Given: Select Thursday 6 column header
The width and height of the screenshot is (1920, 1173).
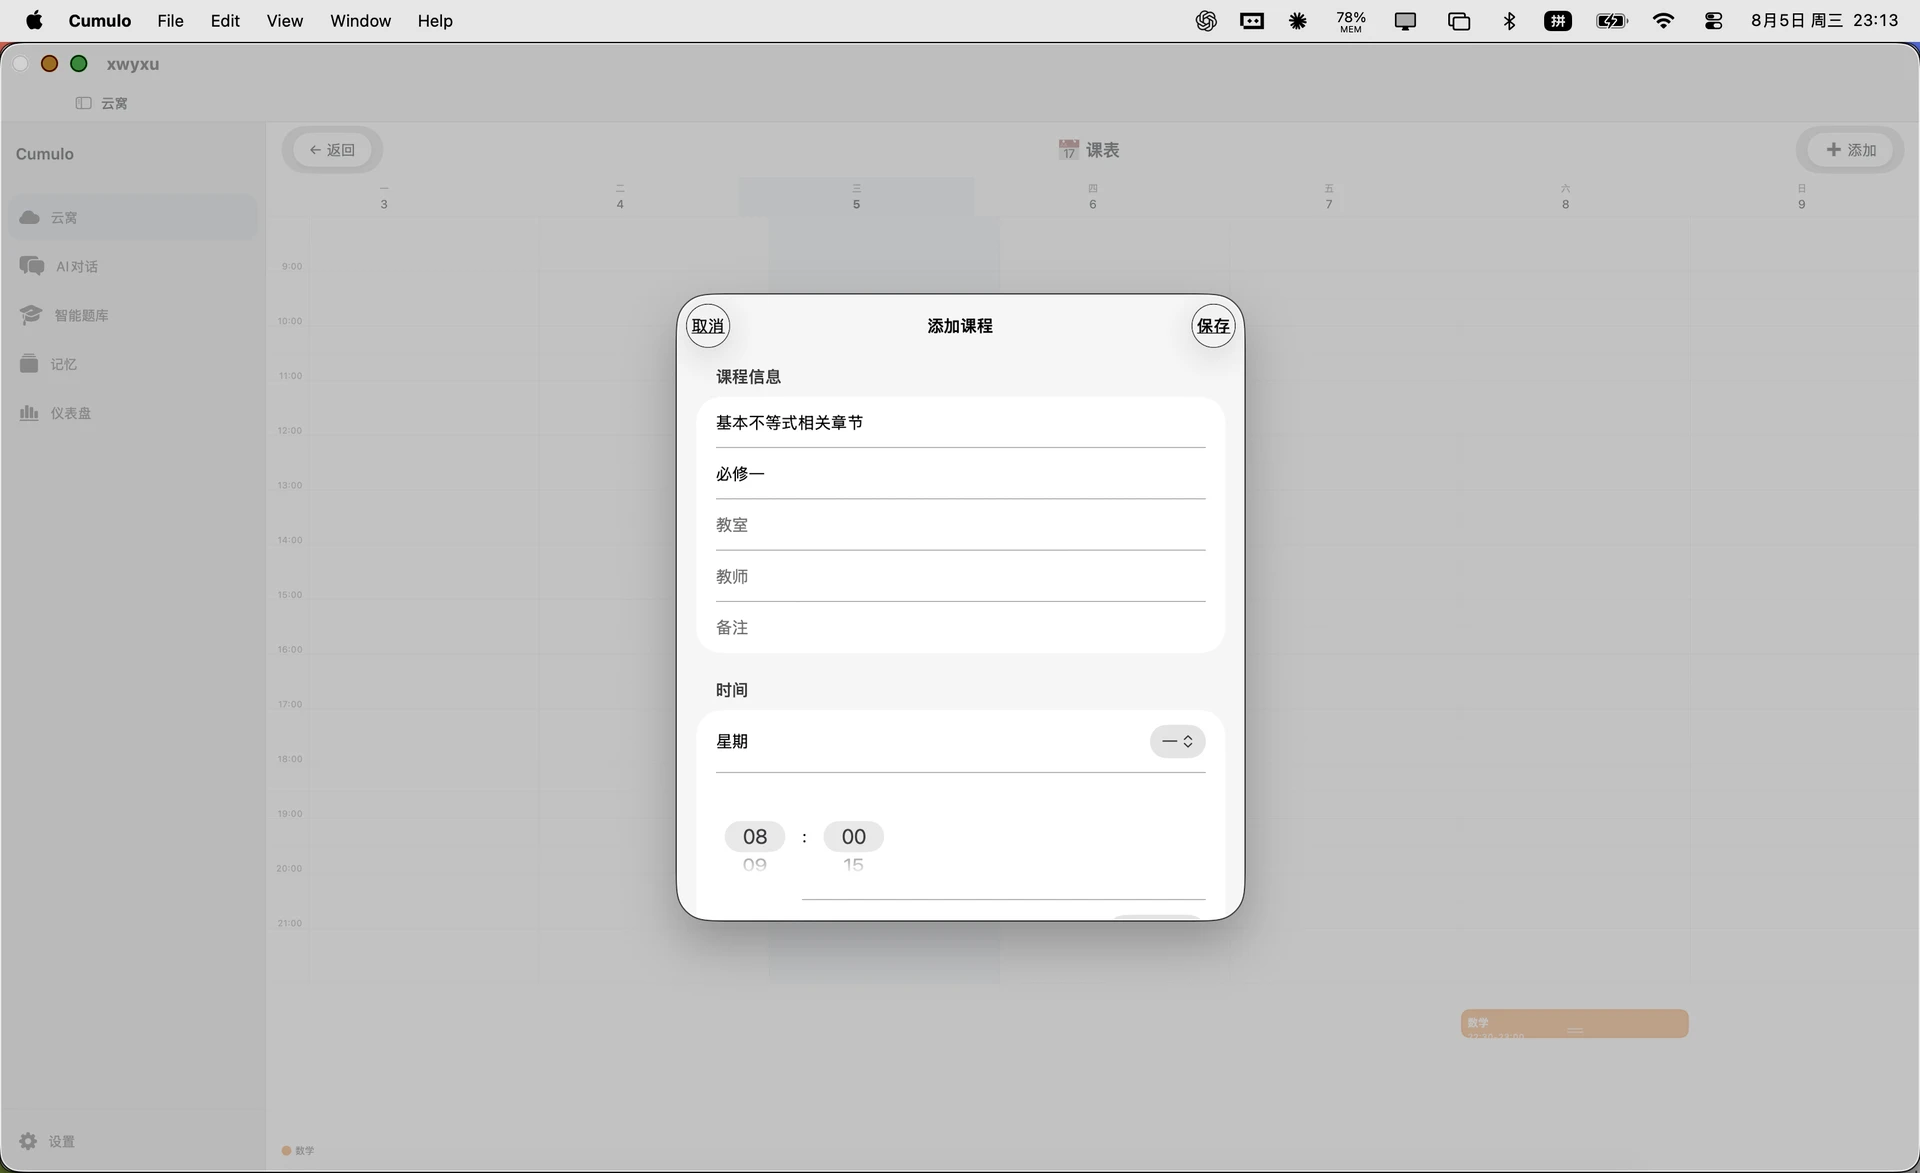Looking at the screenshot, I should (1093, 197).
